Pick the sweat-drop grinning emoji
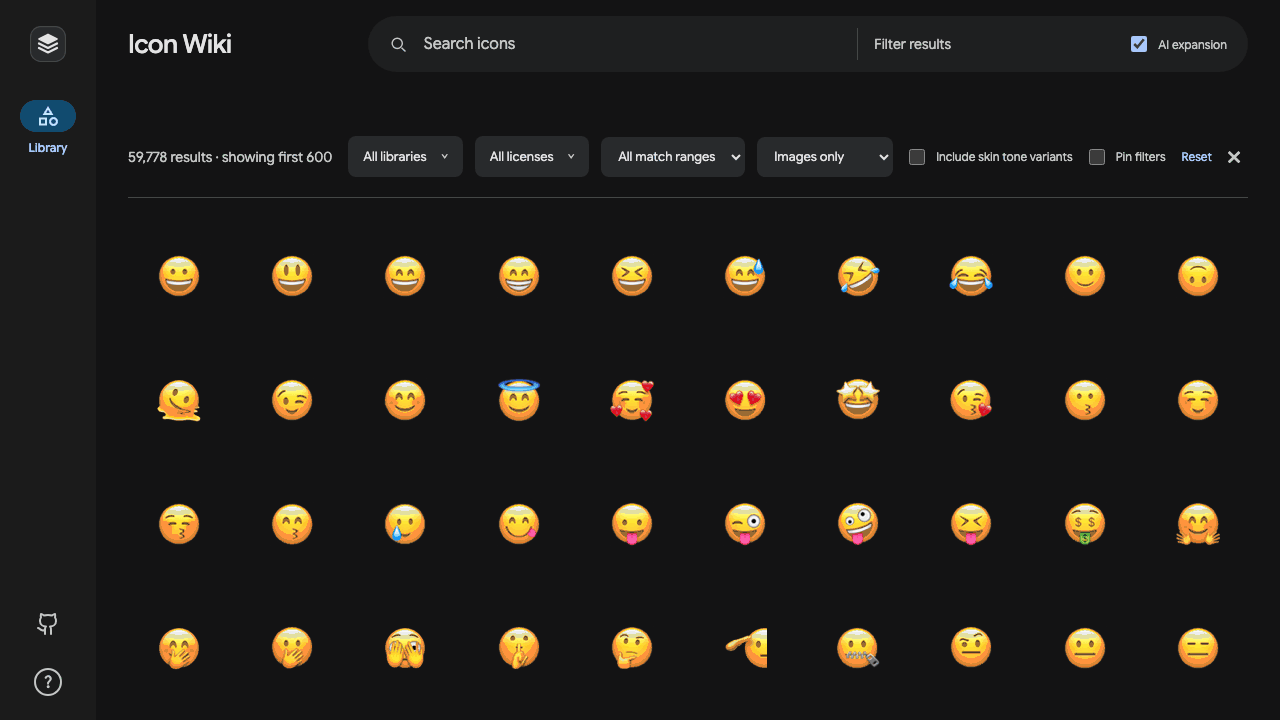1280x720 pixels. coord(745,276)
